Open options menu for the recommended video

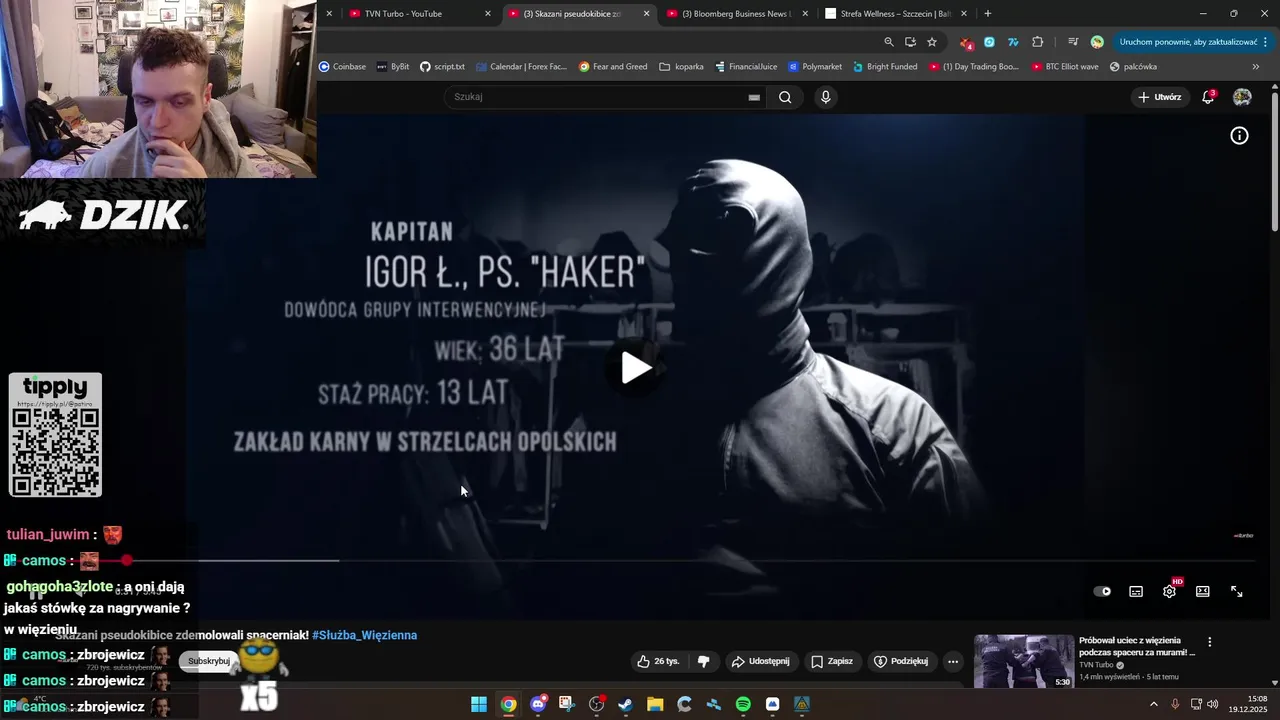point(1209,642)
